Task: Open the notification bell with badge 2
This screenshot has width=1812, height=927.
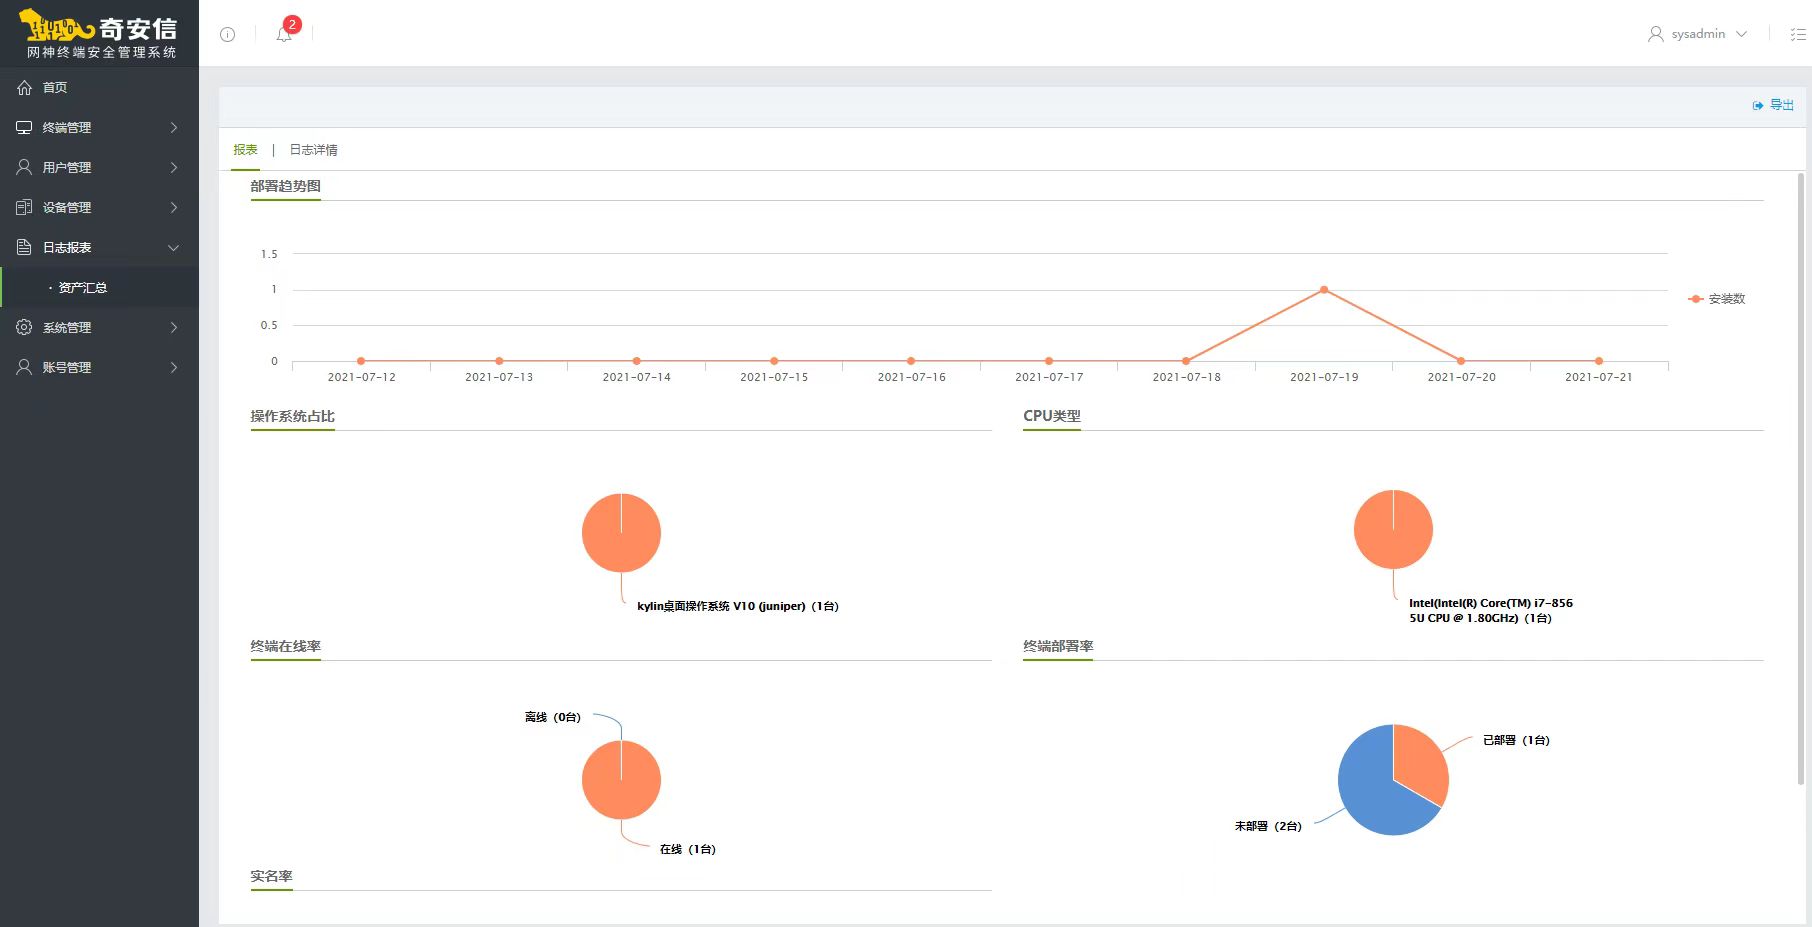Action: pos(285,33)
